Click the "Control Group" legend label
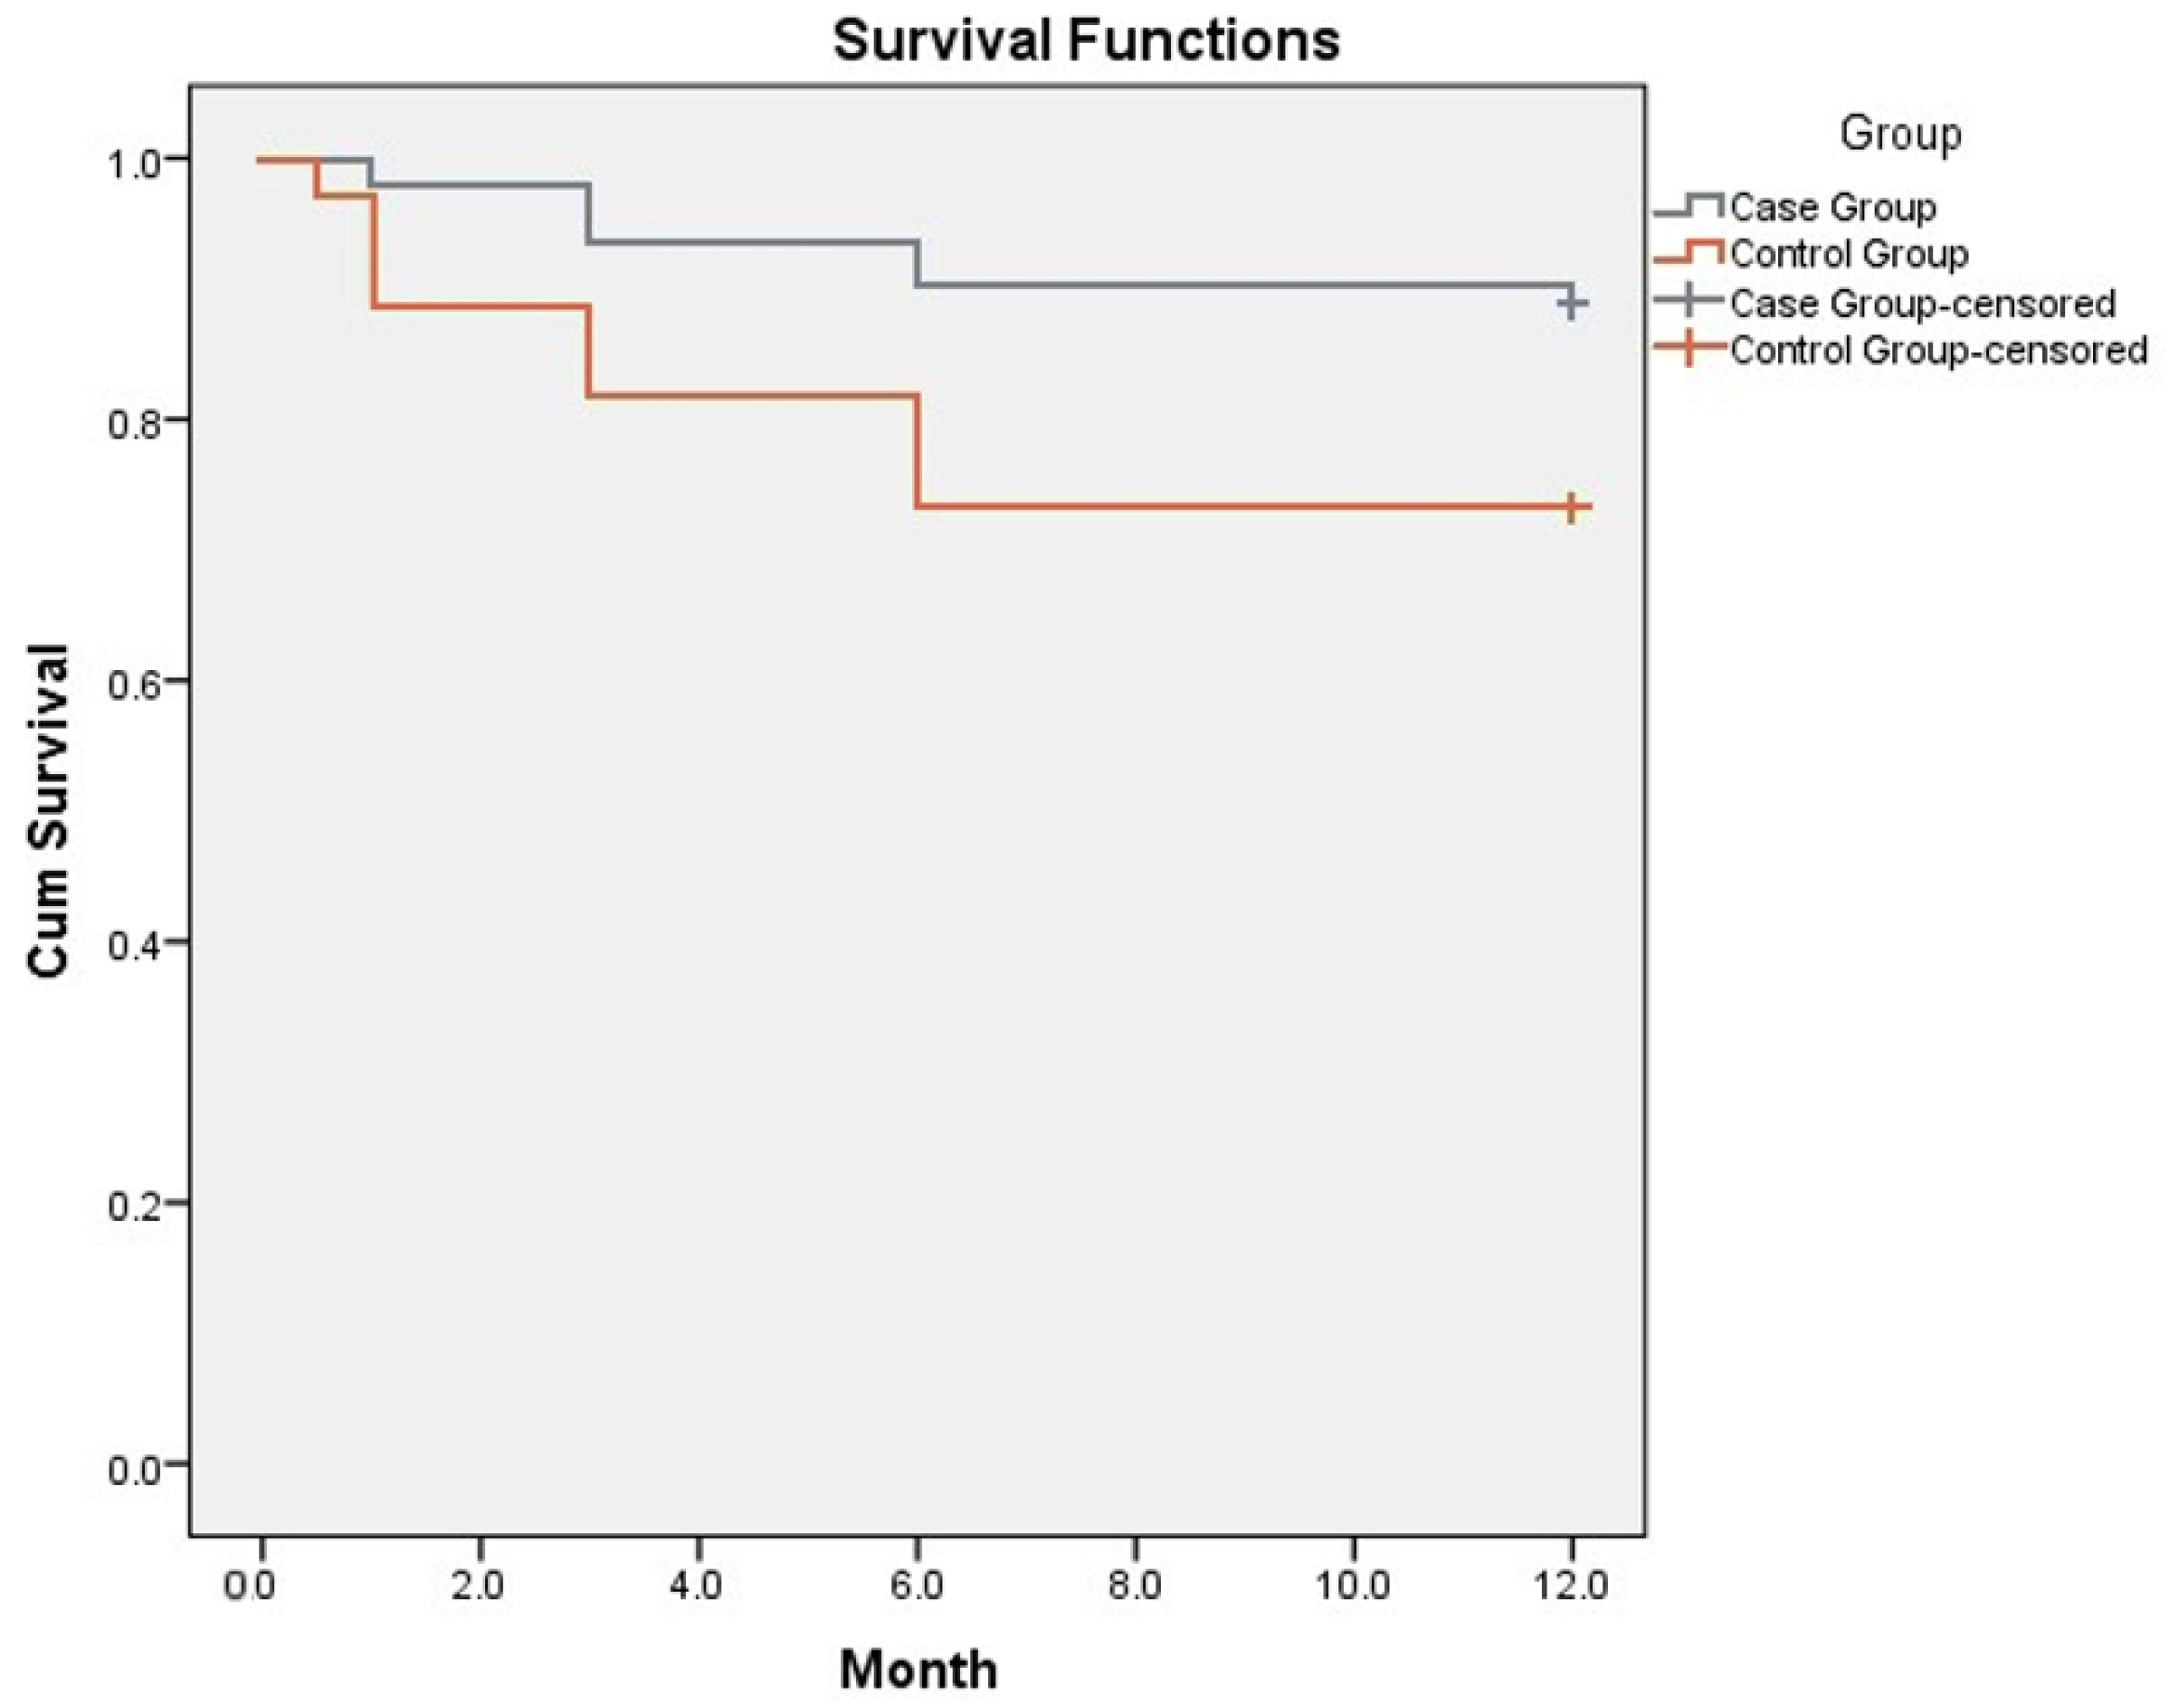This screenshot has width=2173, height=1708. pos(1849,254)
